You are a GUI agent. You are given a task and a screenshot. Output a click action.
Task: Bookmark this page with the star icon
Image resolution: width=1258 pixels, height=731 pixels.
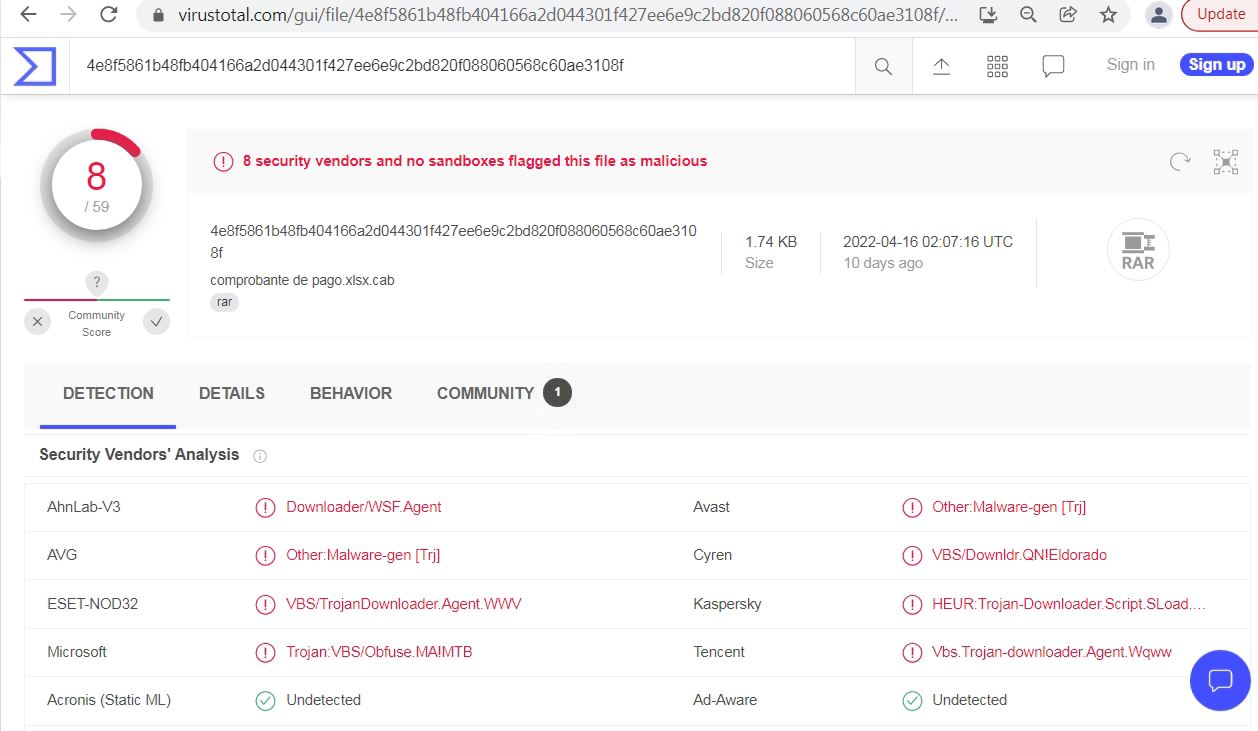[1108, 14]
